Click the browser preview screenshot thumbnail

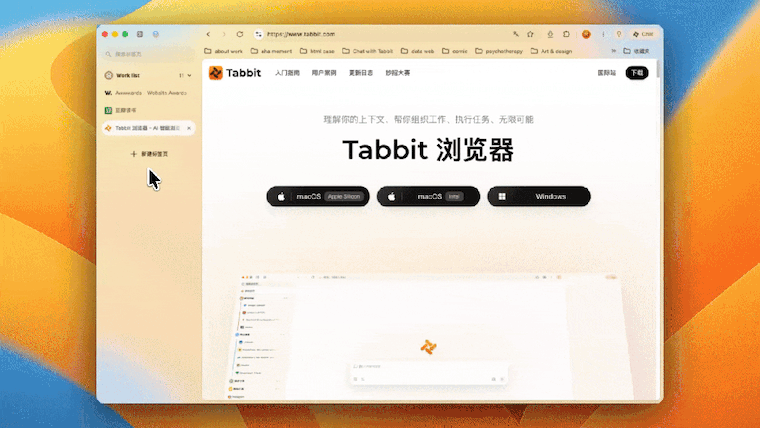428,336
